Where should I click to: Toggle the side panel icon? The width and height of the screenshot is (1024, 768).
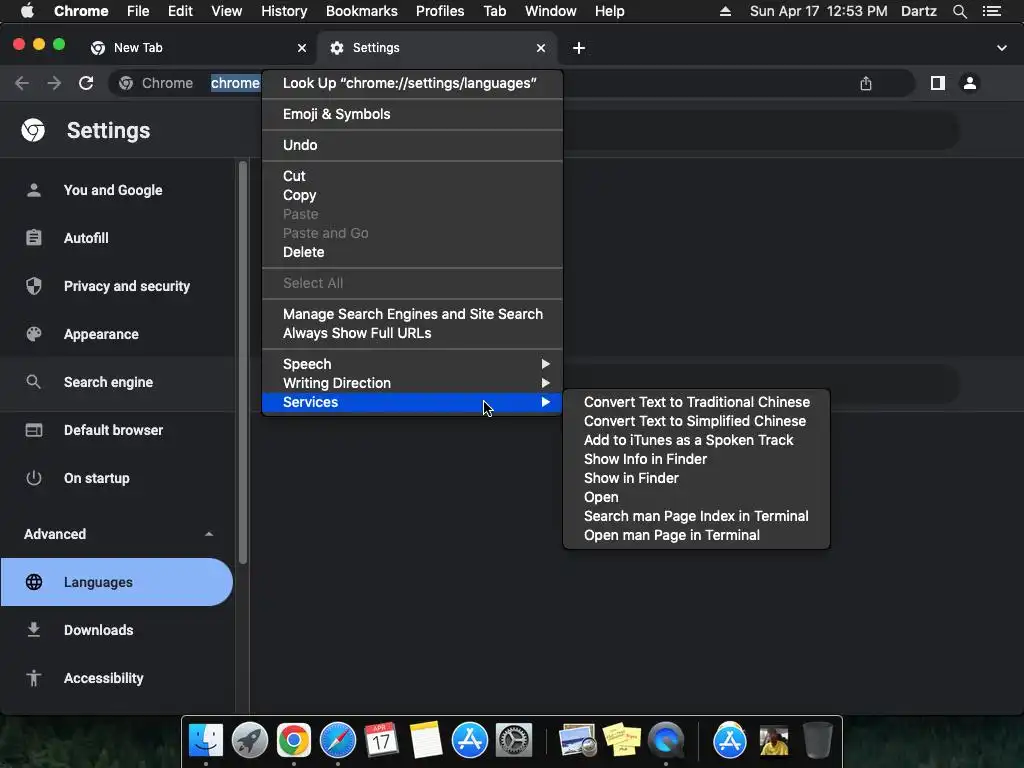pos(938,83)
